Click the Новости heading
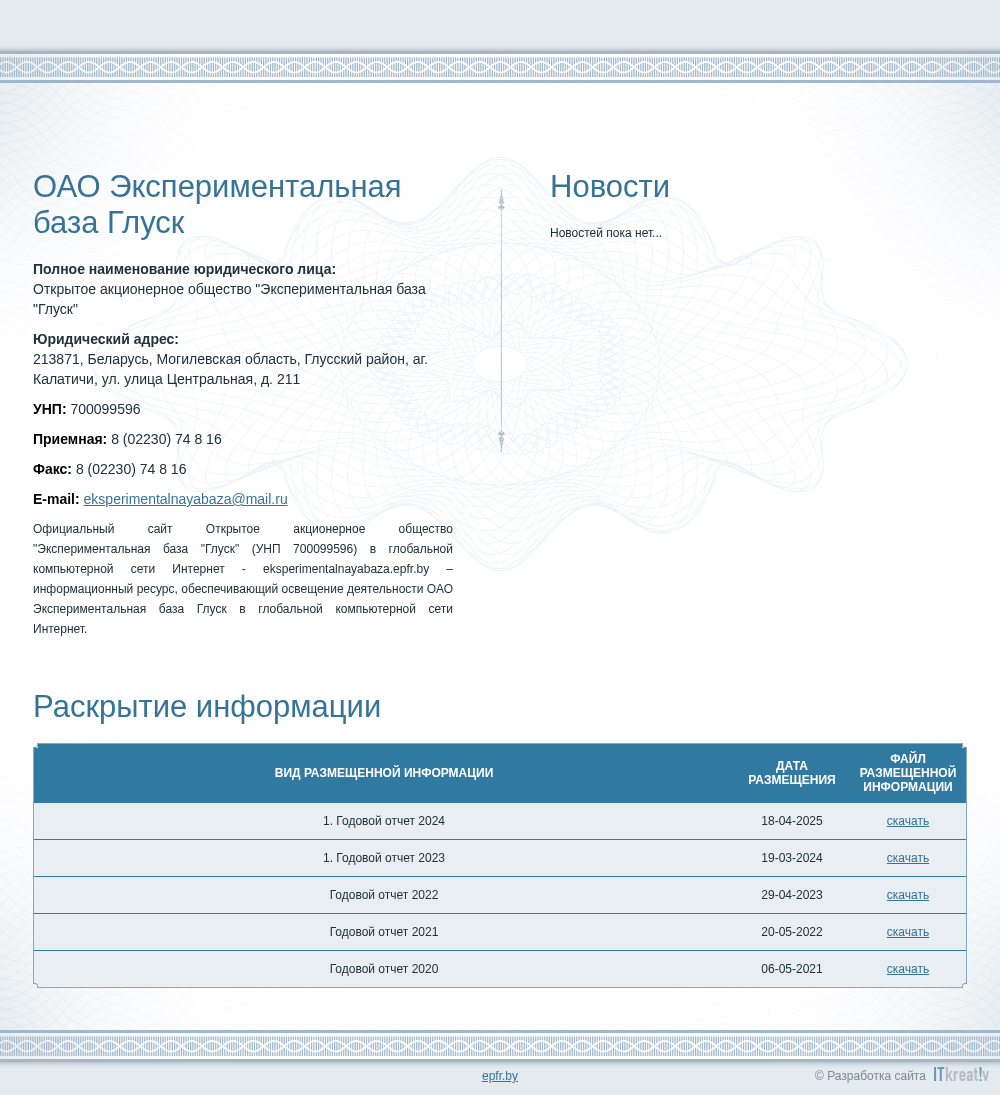Viewport: 1000px width, 1095px height. pyautogui.click(x=610, y=186)
